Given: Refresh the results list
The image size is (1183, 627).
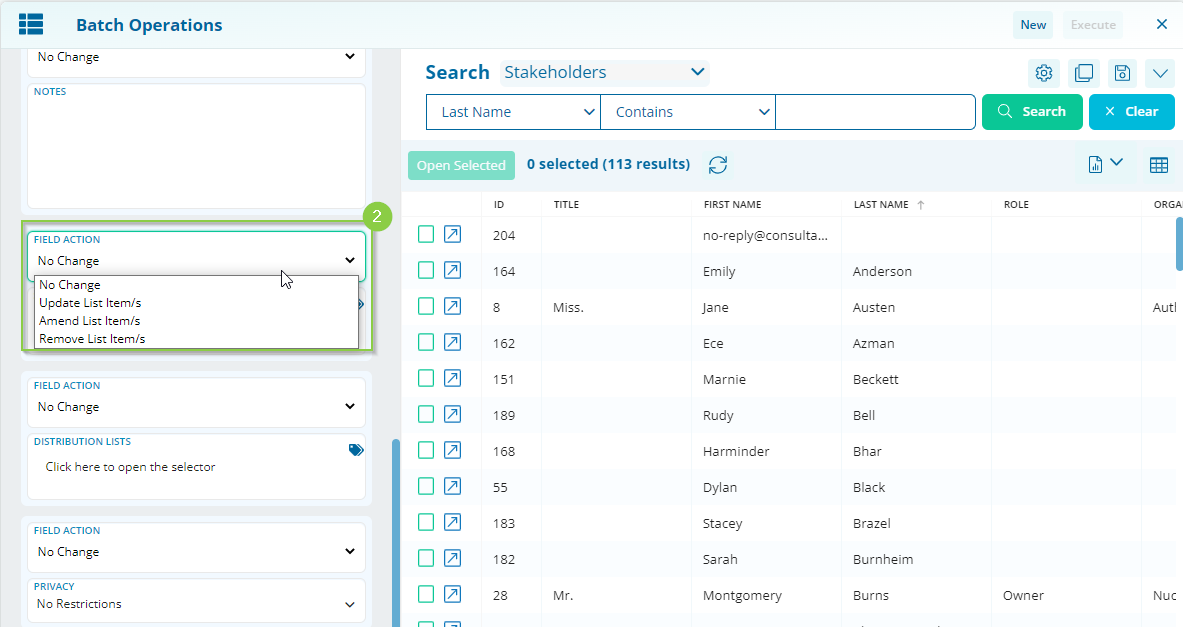Looking at the screenshot, I should [x=717, y=164].
